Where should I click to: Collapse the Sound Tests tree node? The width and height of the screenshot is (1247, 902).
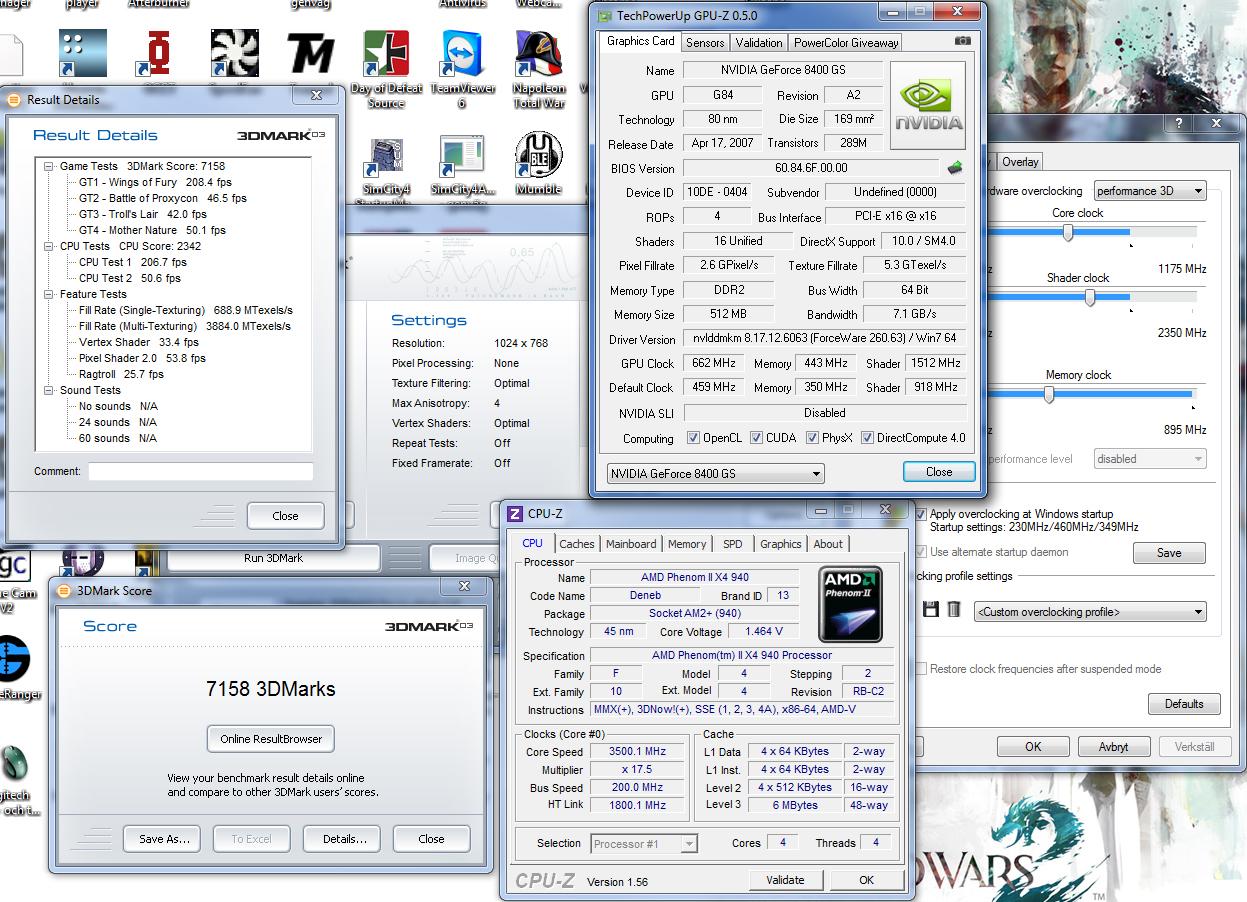click(49, 390)
